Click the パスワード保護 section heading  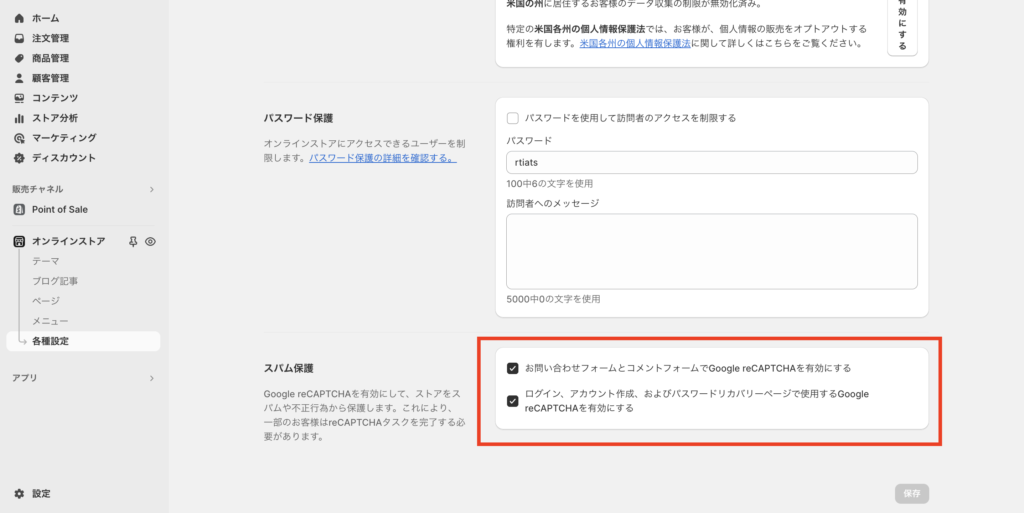(298, 118)
